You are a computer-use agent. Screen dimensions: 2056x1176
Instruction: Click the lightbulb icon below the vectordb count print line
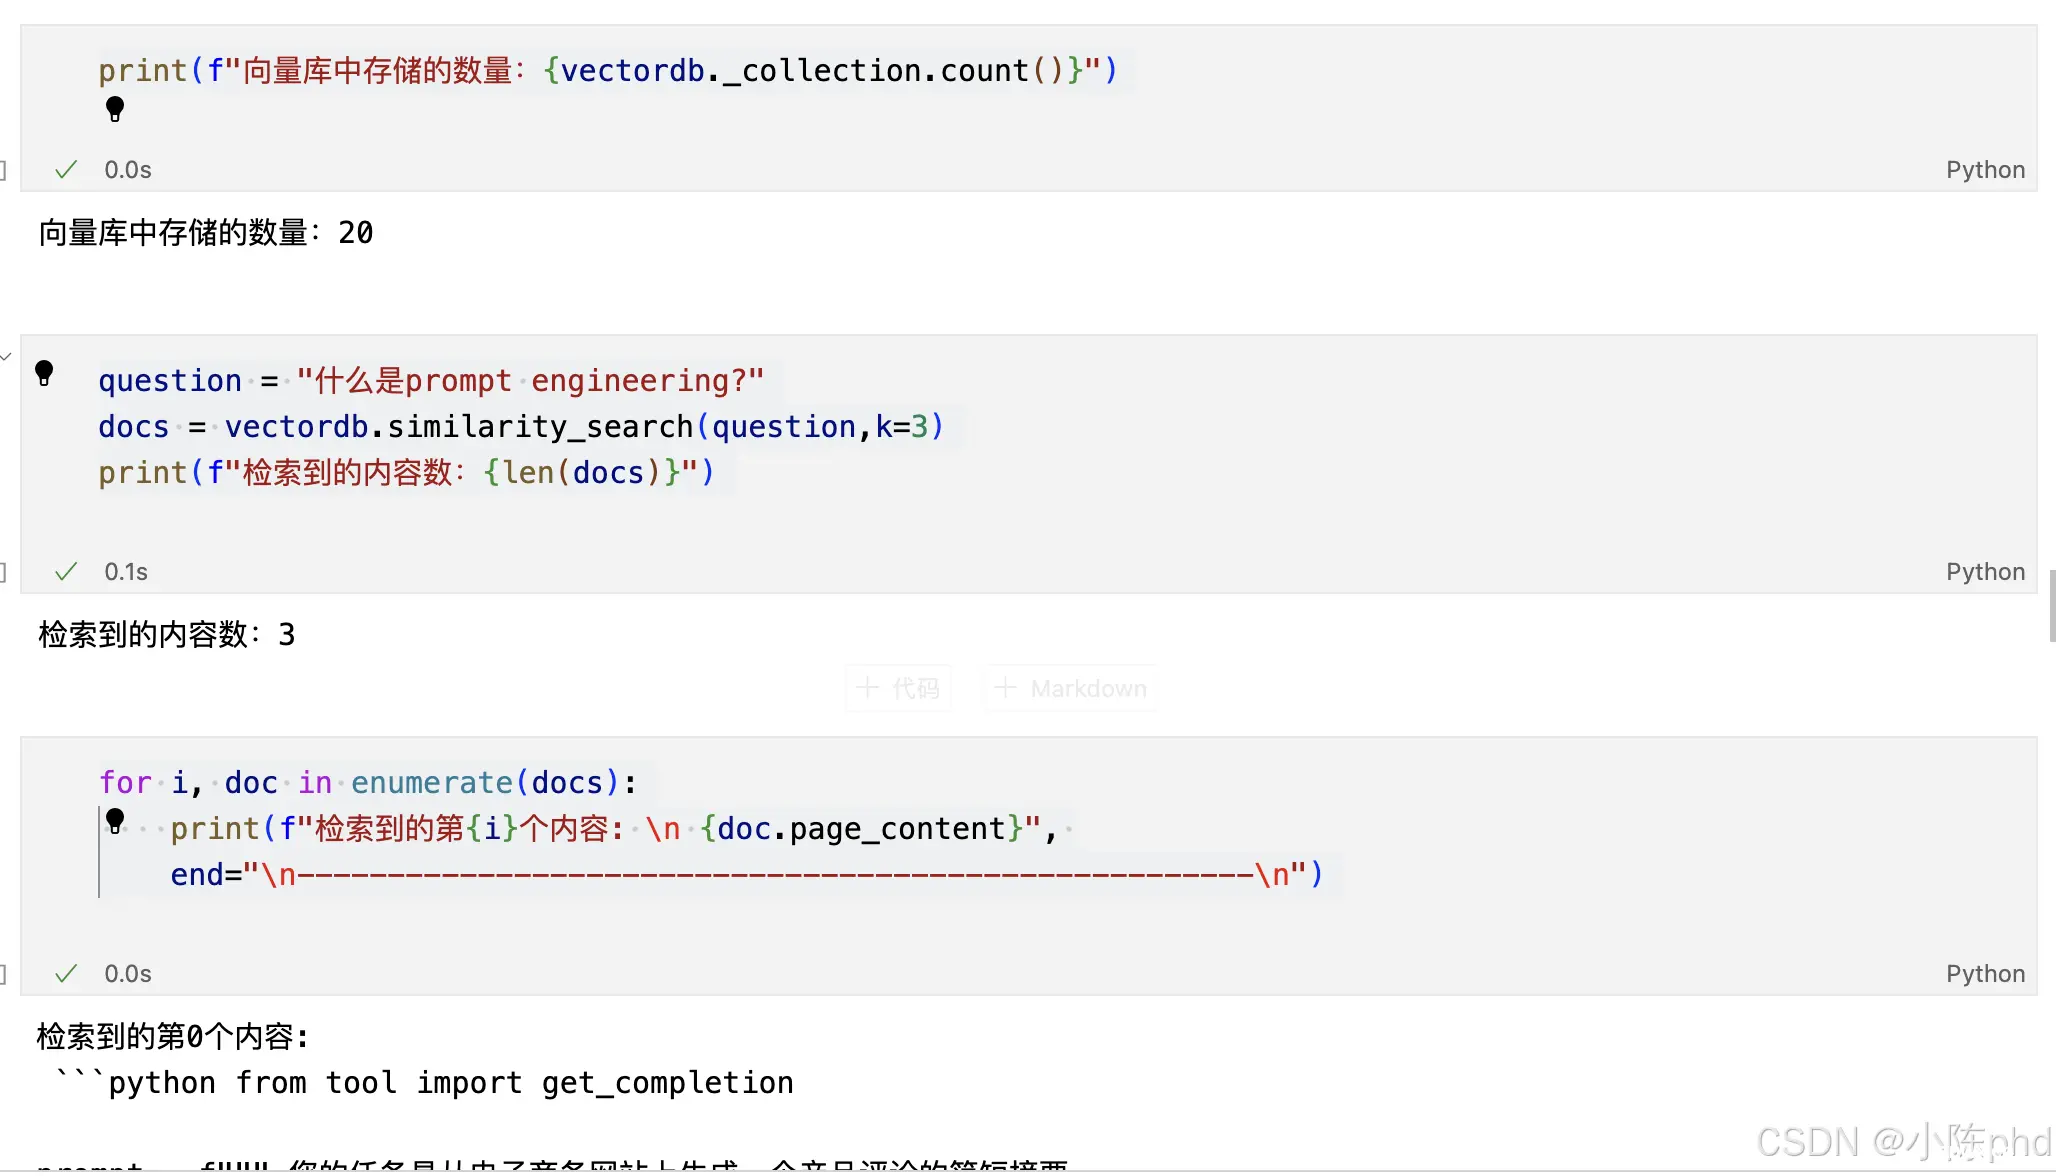115,109
